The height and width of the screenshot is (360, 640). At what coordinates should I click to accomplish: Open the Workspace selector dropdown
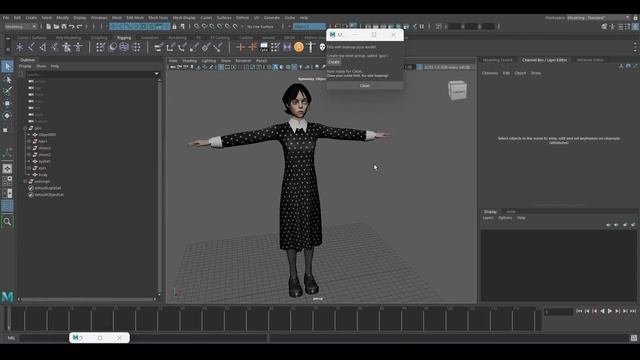pos(598,18)
